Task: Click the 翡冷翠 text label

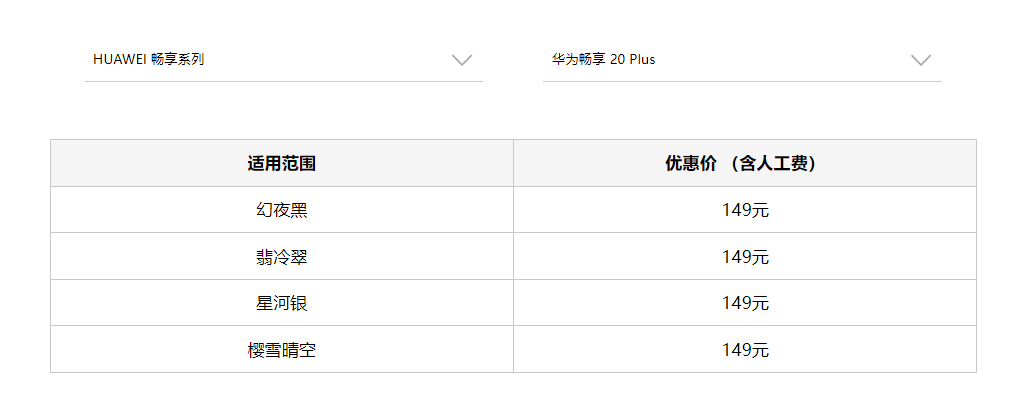Action: click(x=282, y=257)
